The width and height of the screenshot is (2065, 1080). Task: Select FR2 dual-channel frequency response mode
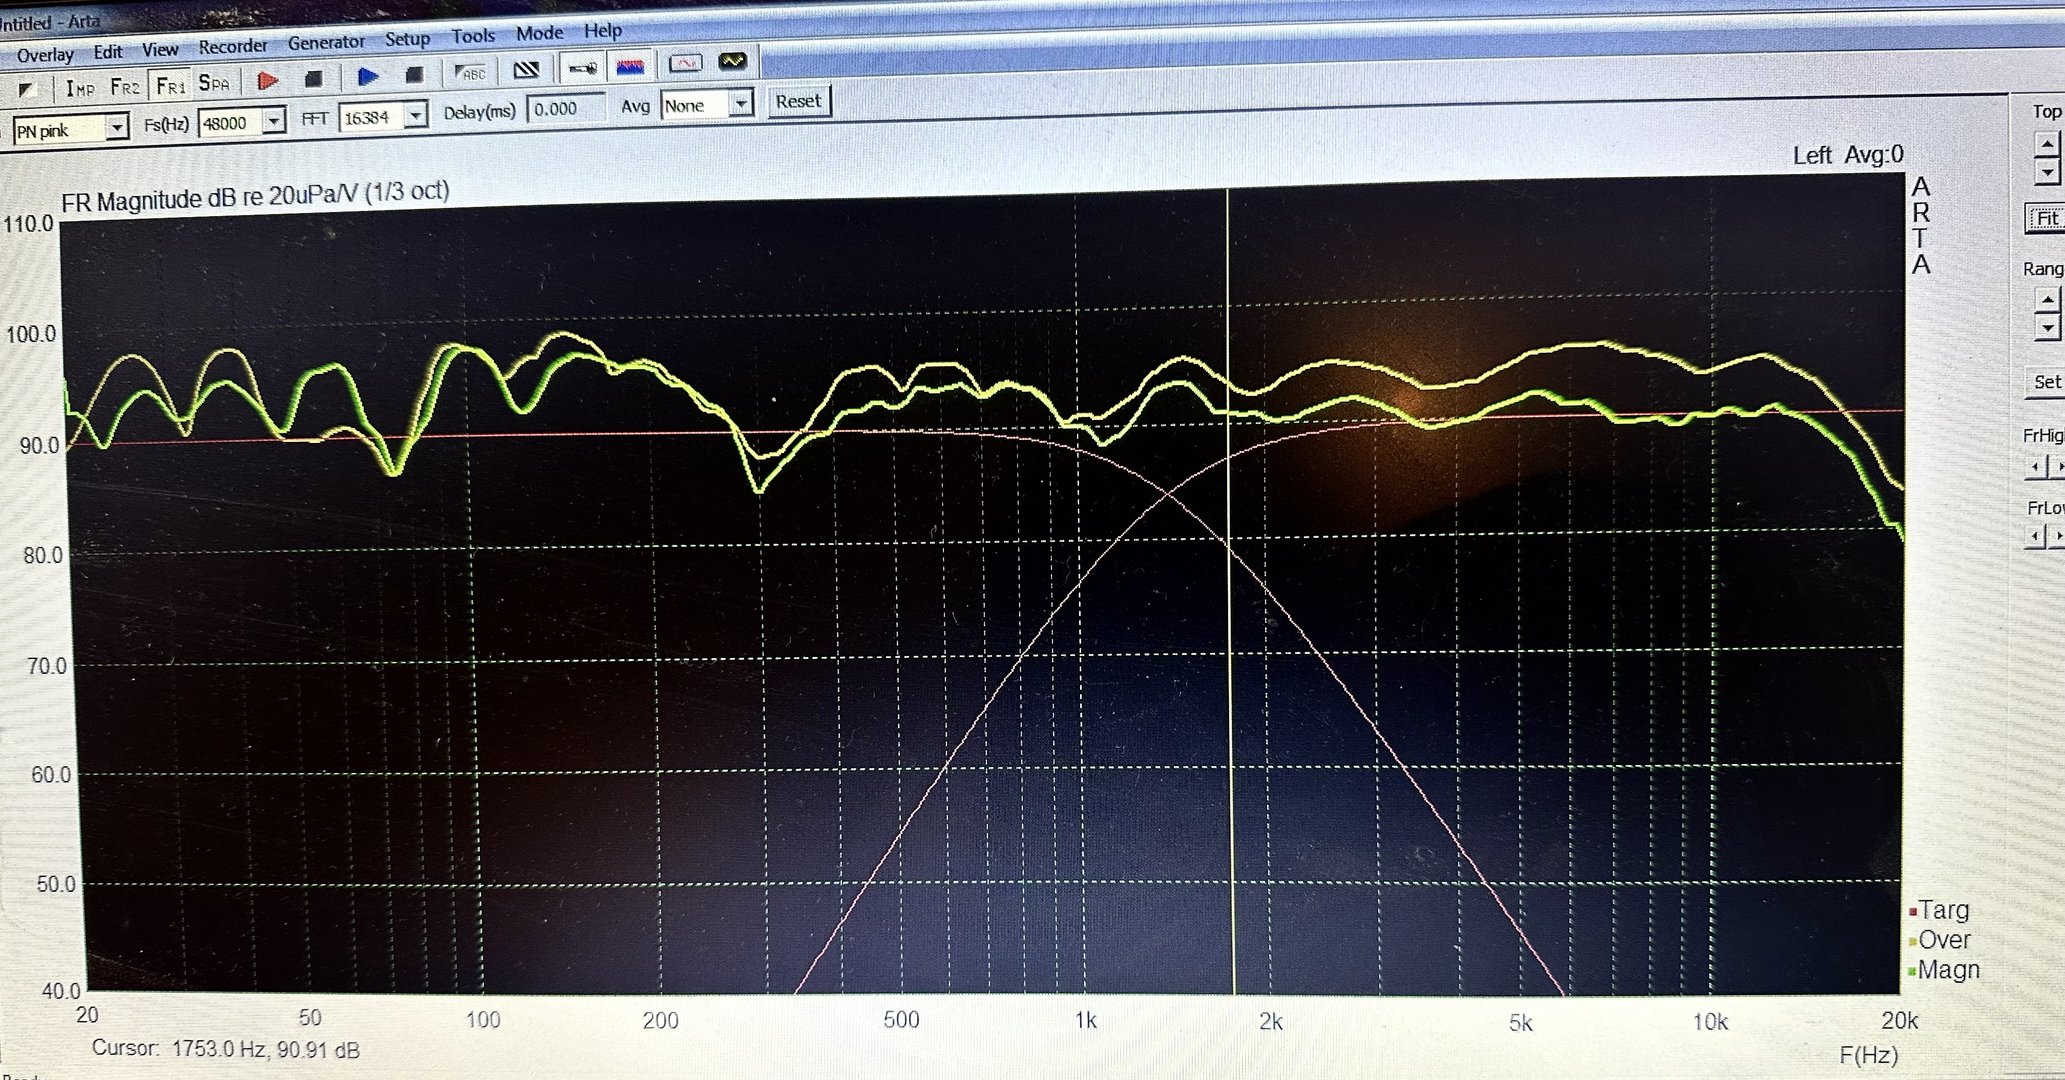pos(125,86)
